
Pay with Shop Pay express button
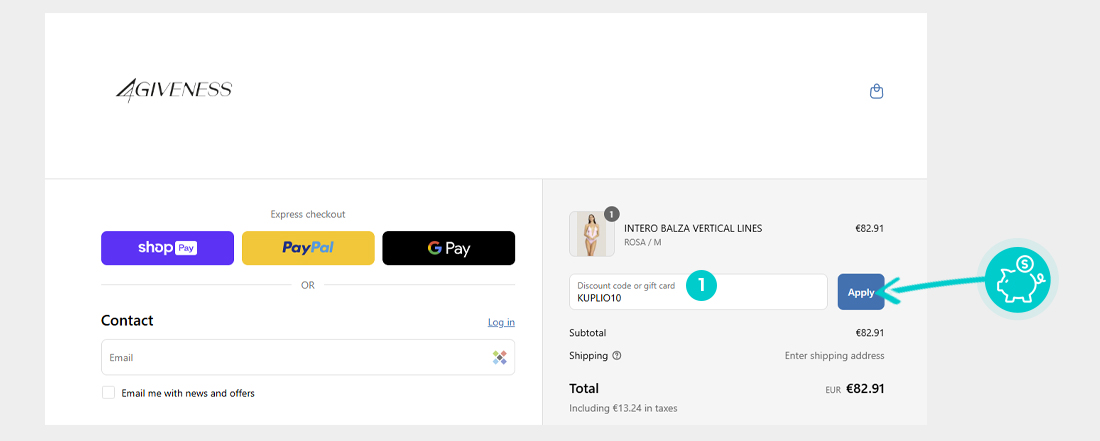click(x=168, y=248)
